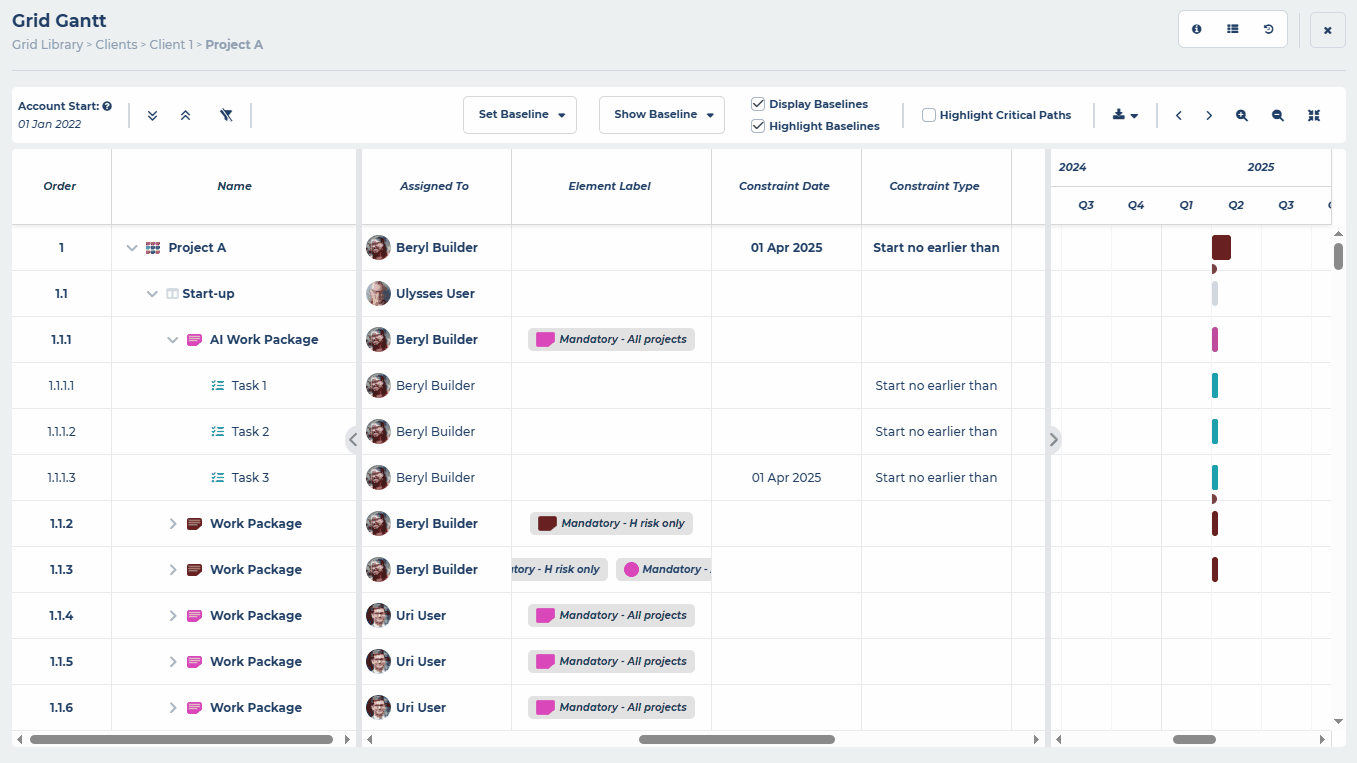The image size is (1357, 763).
Task: Click the Account Start help question mark
Action: pos(106,105)
